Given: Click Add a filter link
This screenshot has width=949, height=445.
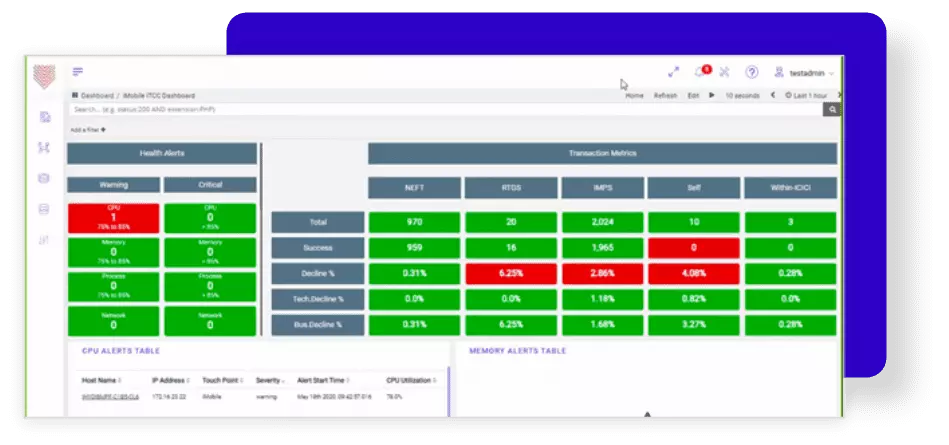Looking at the screenshot, I should coord(88,130).
